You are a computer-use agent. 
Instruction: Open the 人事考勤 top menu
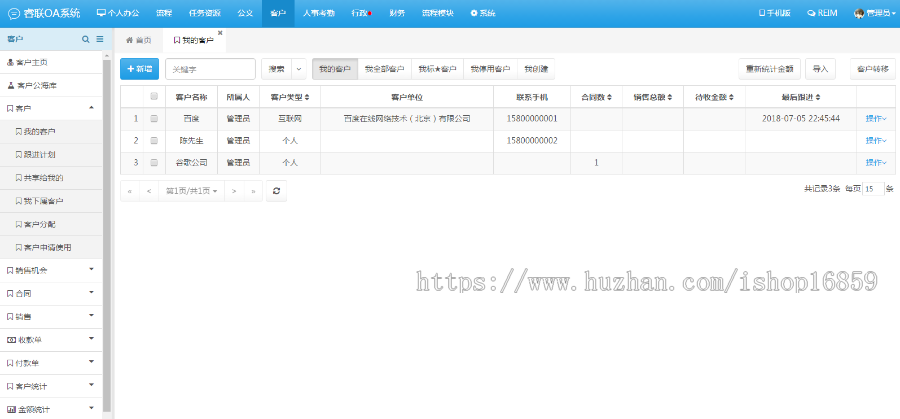[x=319, y=13]
